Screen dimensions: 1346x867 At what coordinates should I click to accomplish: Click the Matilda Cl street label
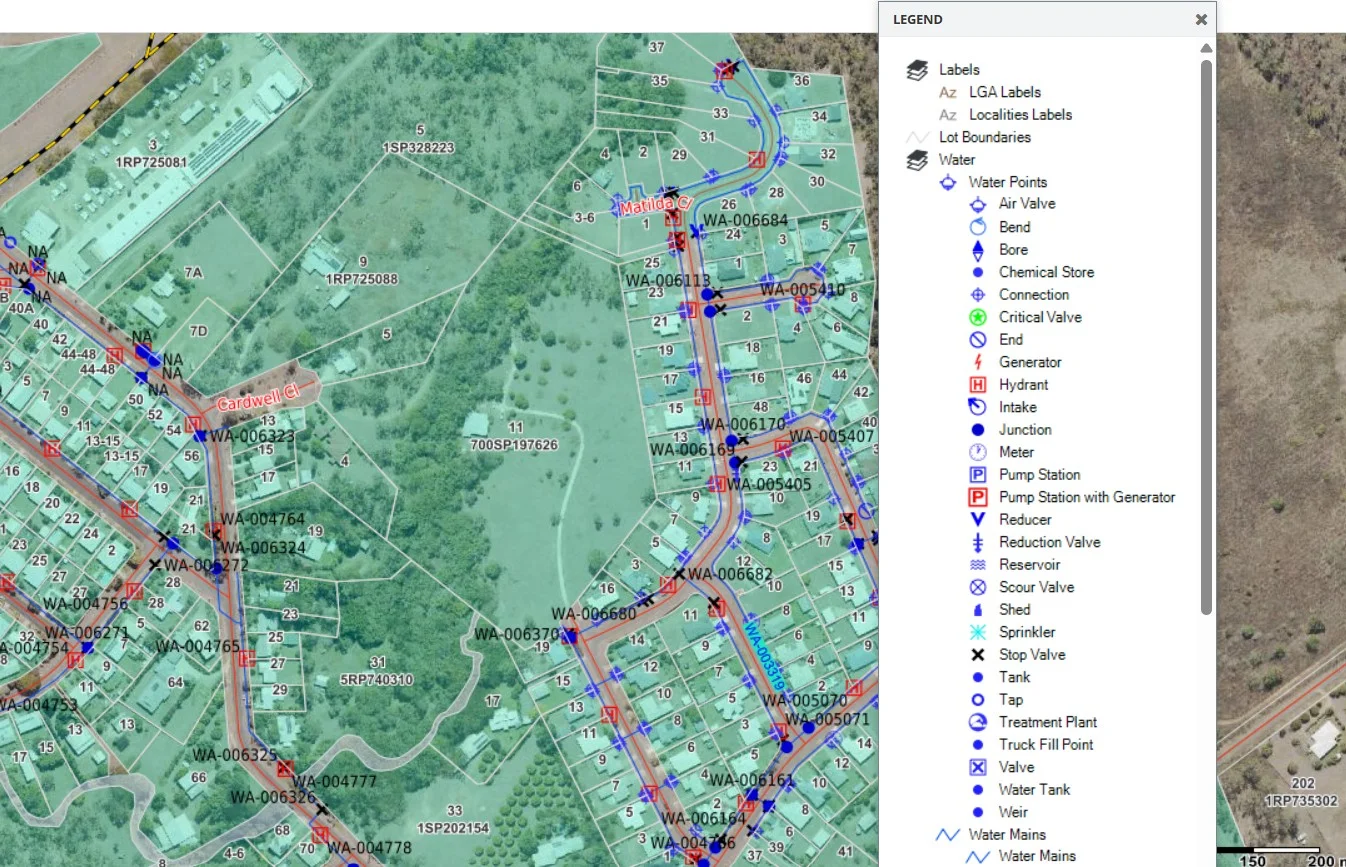tap(655, 206)
